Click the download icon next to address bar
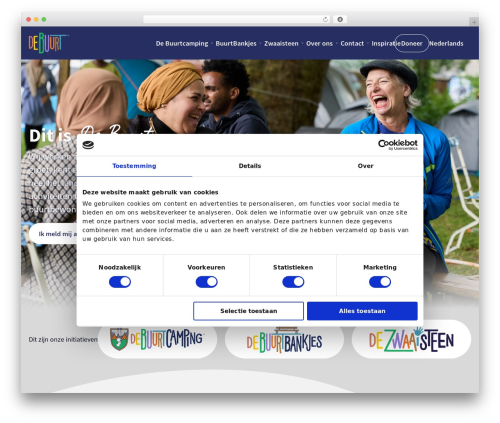The width and height of the screenshot is (500, 423). [x=340, y=20]
